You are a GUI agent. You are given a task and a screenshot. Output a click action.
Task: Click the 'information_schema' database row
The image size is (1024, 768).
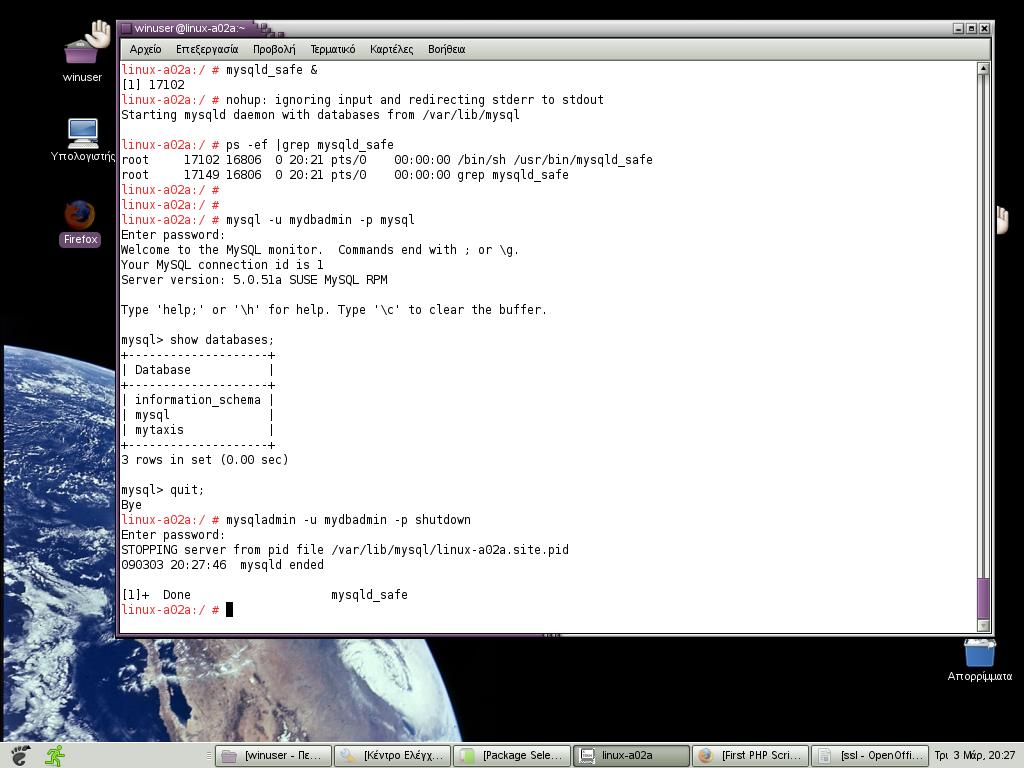coord(197,400)
